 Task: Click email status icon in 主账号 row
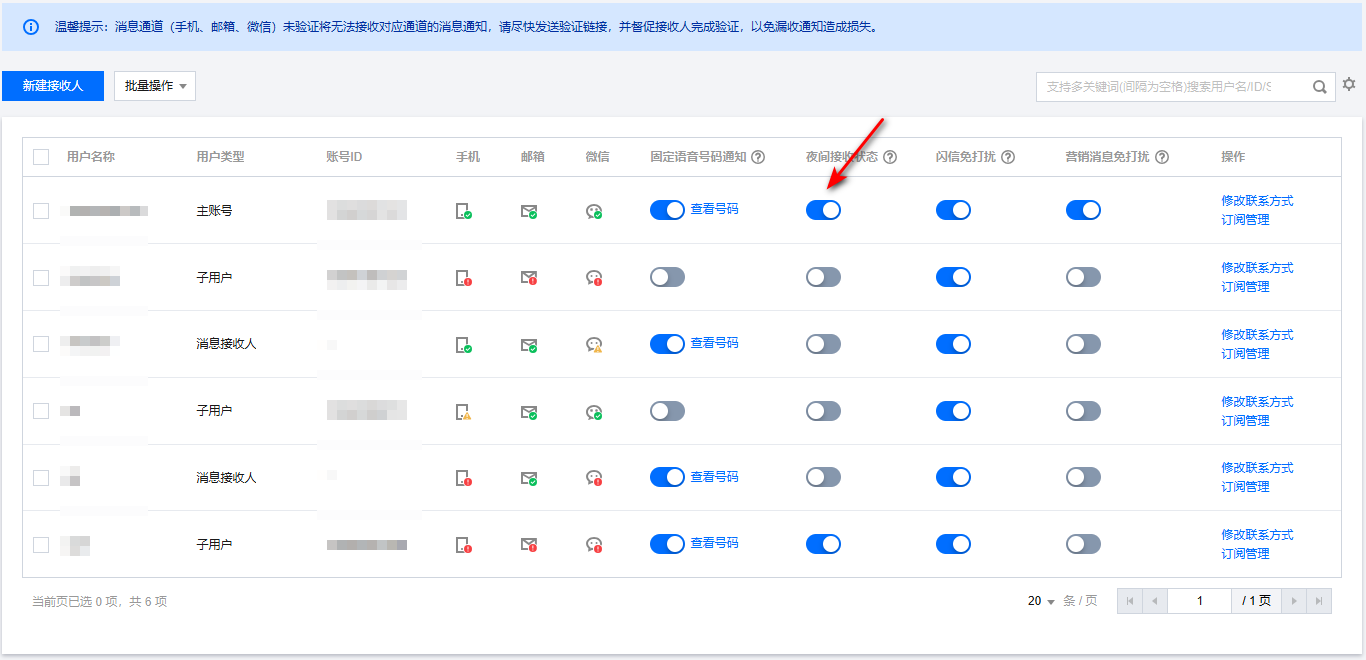(529, 211)
